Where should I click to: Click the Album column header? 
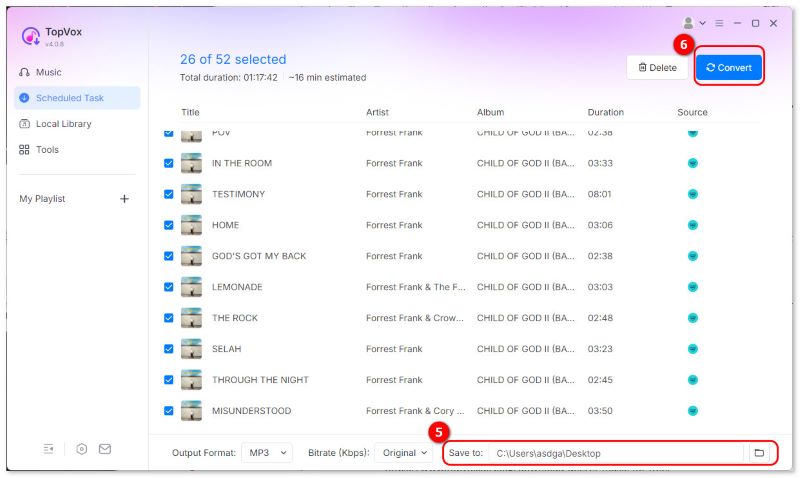pos(490,112)
